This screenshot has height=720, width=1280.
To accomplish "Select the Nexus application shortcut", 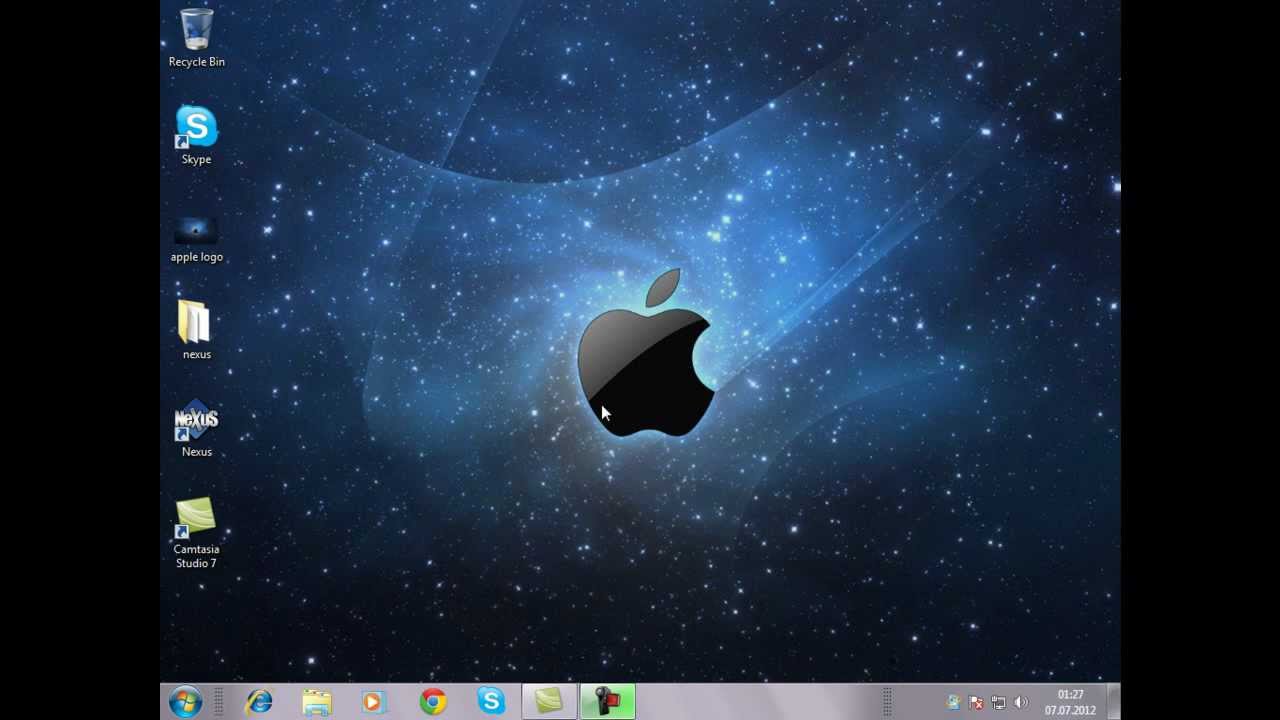I will (196, 429).
